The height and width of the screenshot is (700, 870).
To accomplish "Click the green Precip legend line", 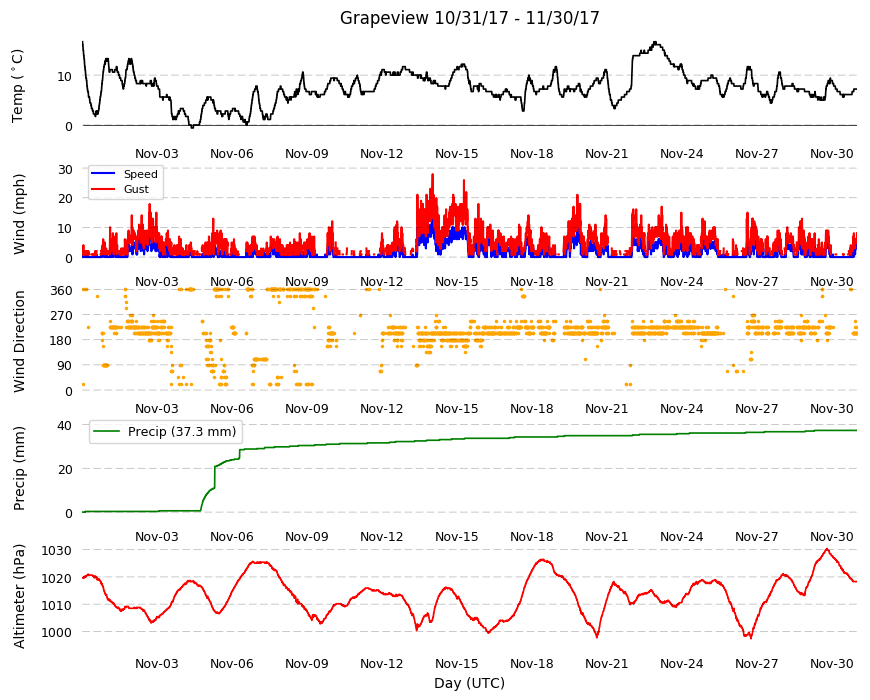I will coord(107,431).
